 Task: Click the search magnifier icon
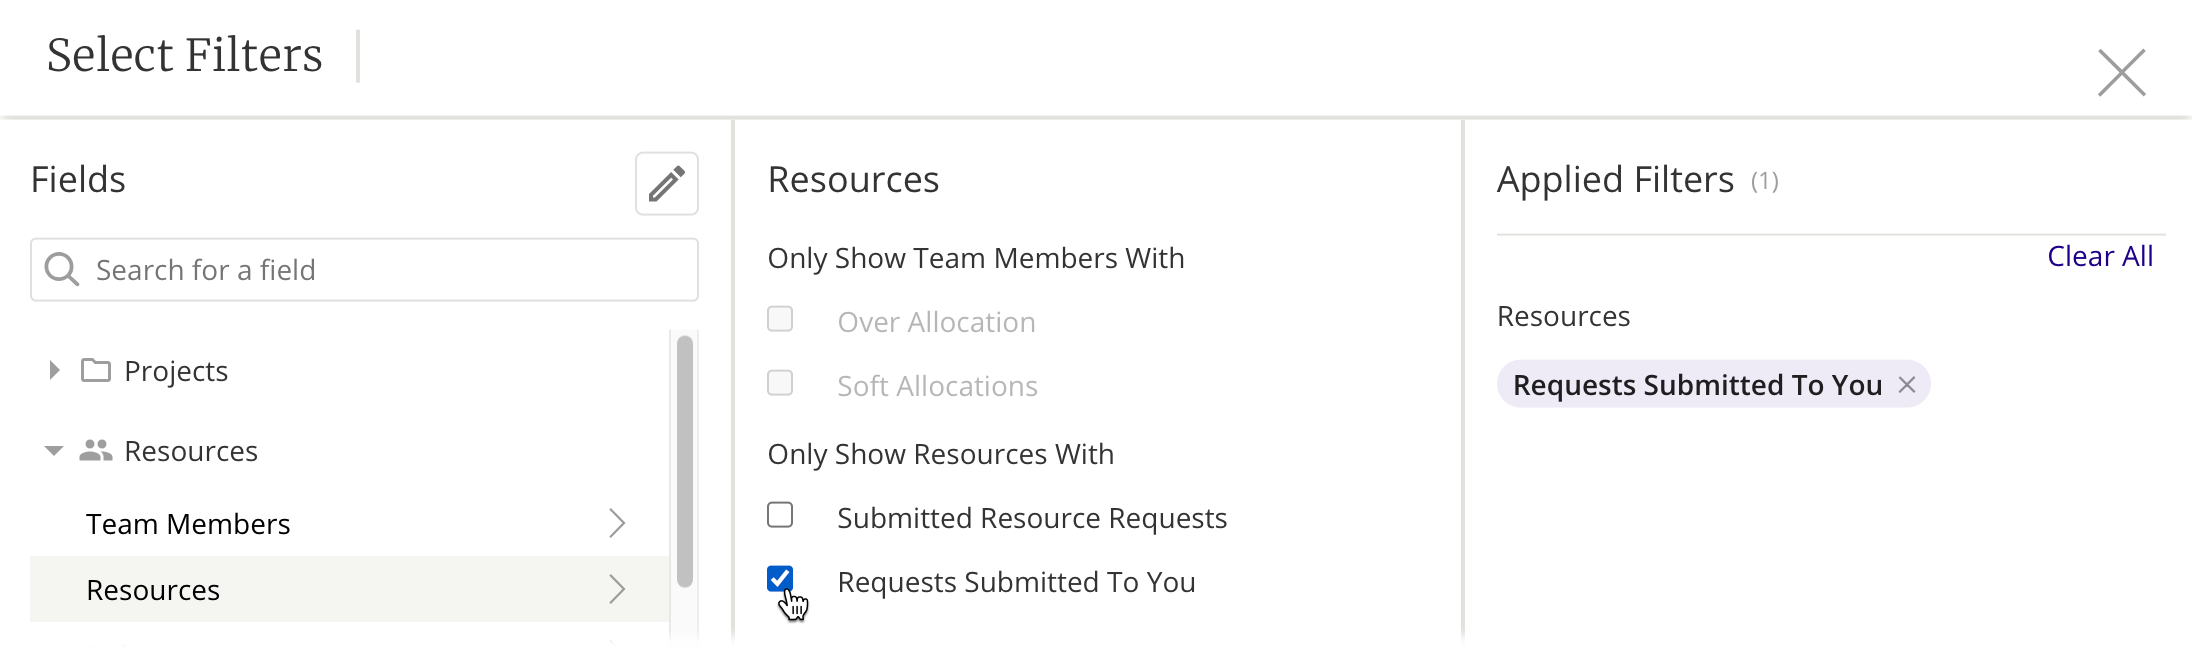pos(62,269)
